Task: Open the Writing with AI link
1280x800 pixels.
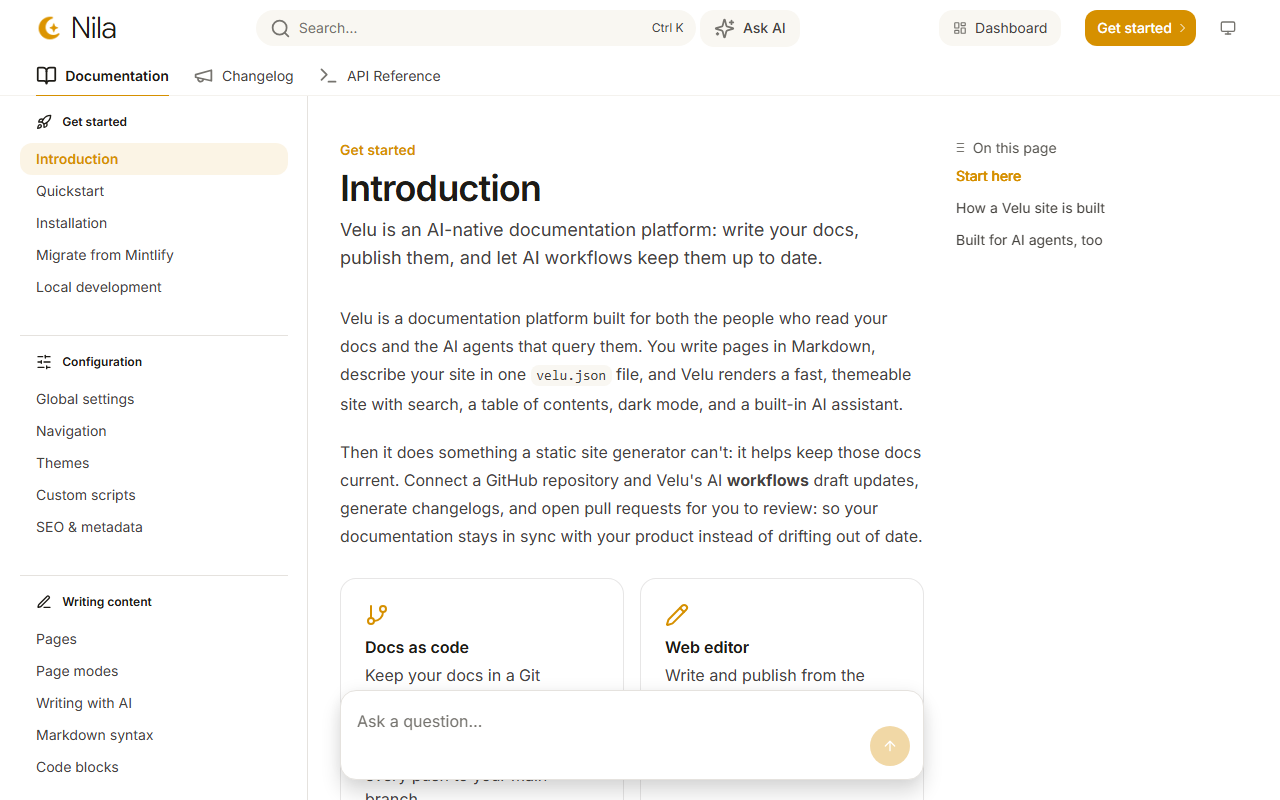Action: pyautogui.click(x=84, y=703)
